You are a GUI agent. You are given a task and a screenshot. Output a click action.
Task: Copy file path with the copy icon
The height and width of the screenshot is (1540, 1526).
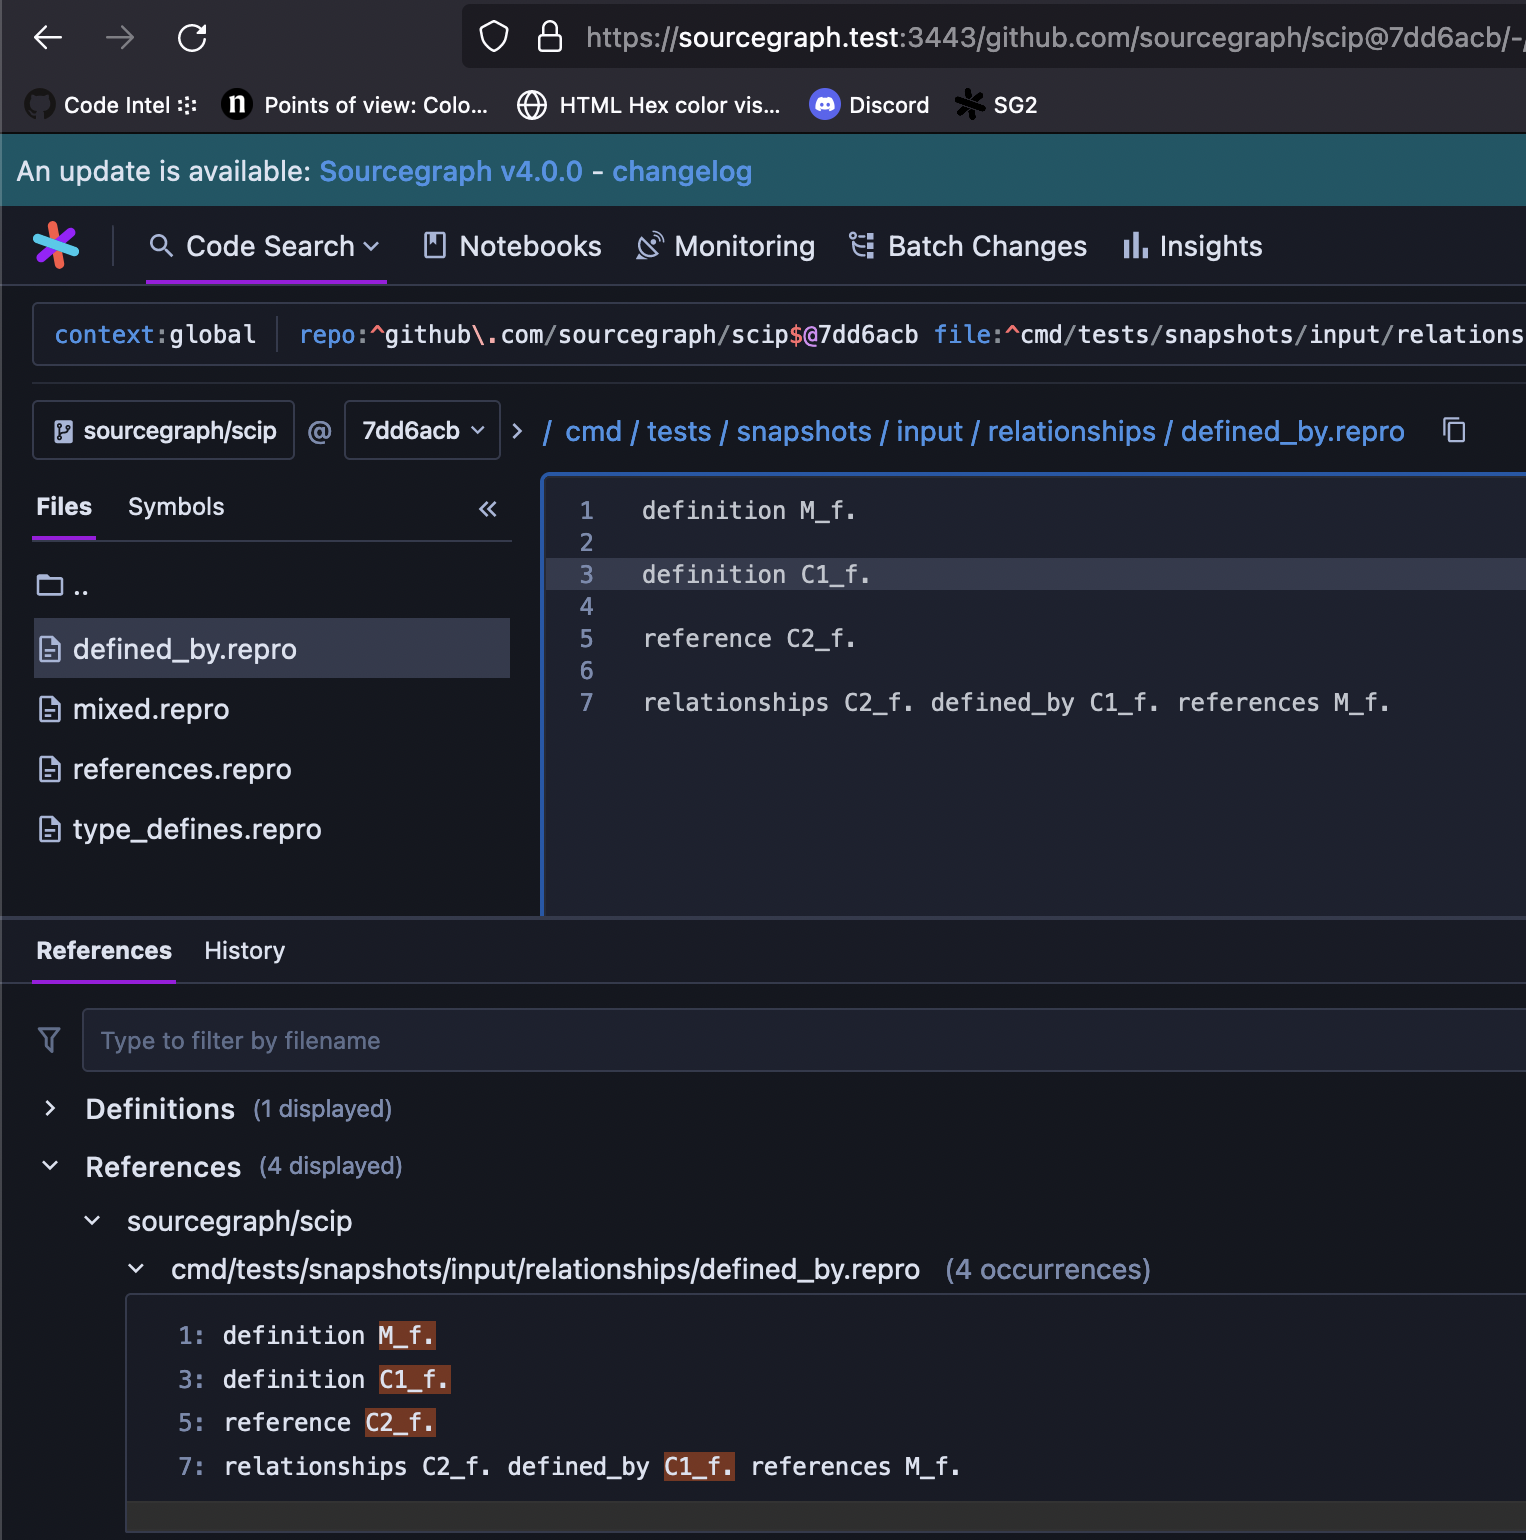[x=1454, y=430]
